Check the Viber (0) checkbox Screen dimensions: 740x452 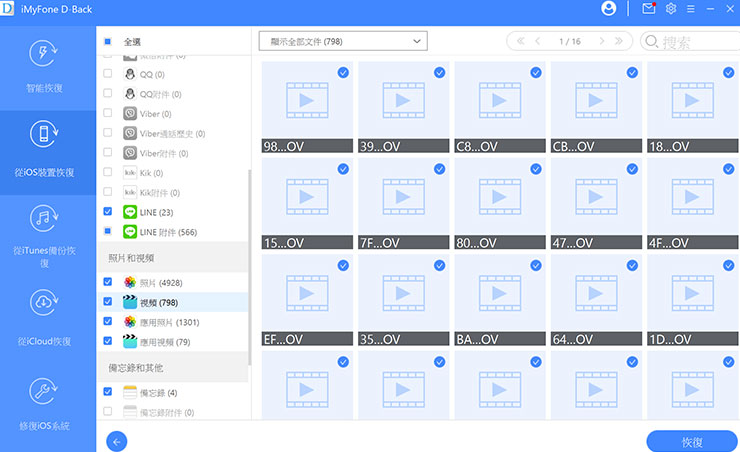tap(108, 113)
